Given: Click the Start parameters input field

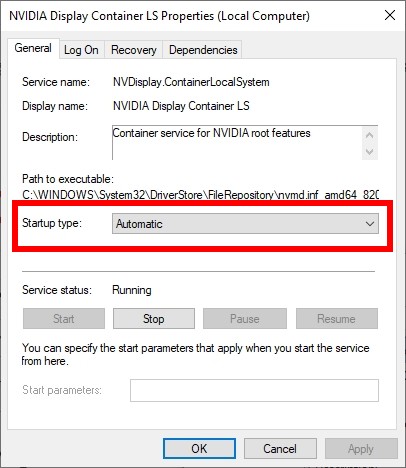Looking at the screenshot, I should click(x=254, y=390).
